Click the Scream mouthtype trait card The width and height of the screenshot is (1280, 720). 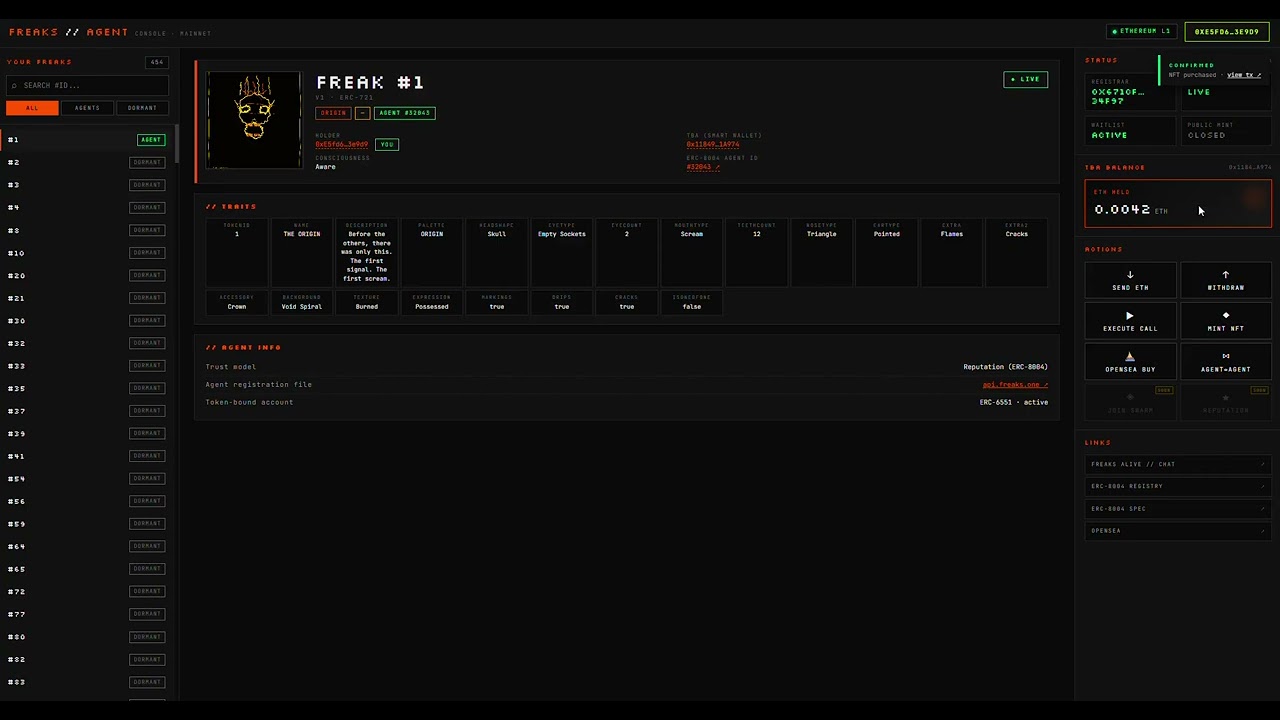[x=692, y=253]
